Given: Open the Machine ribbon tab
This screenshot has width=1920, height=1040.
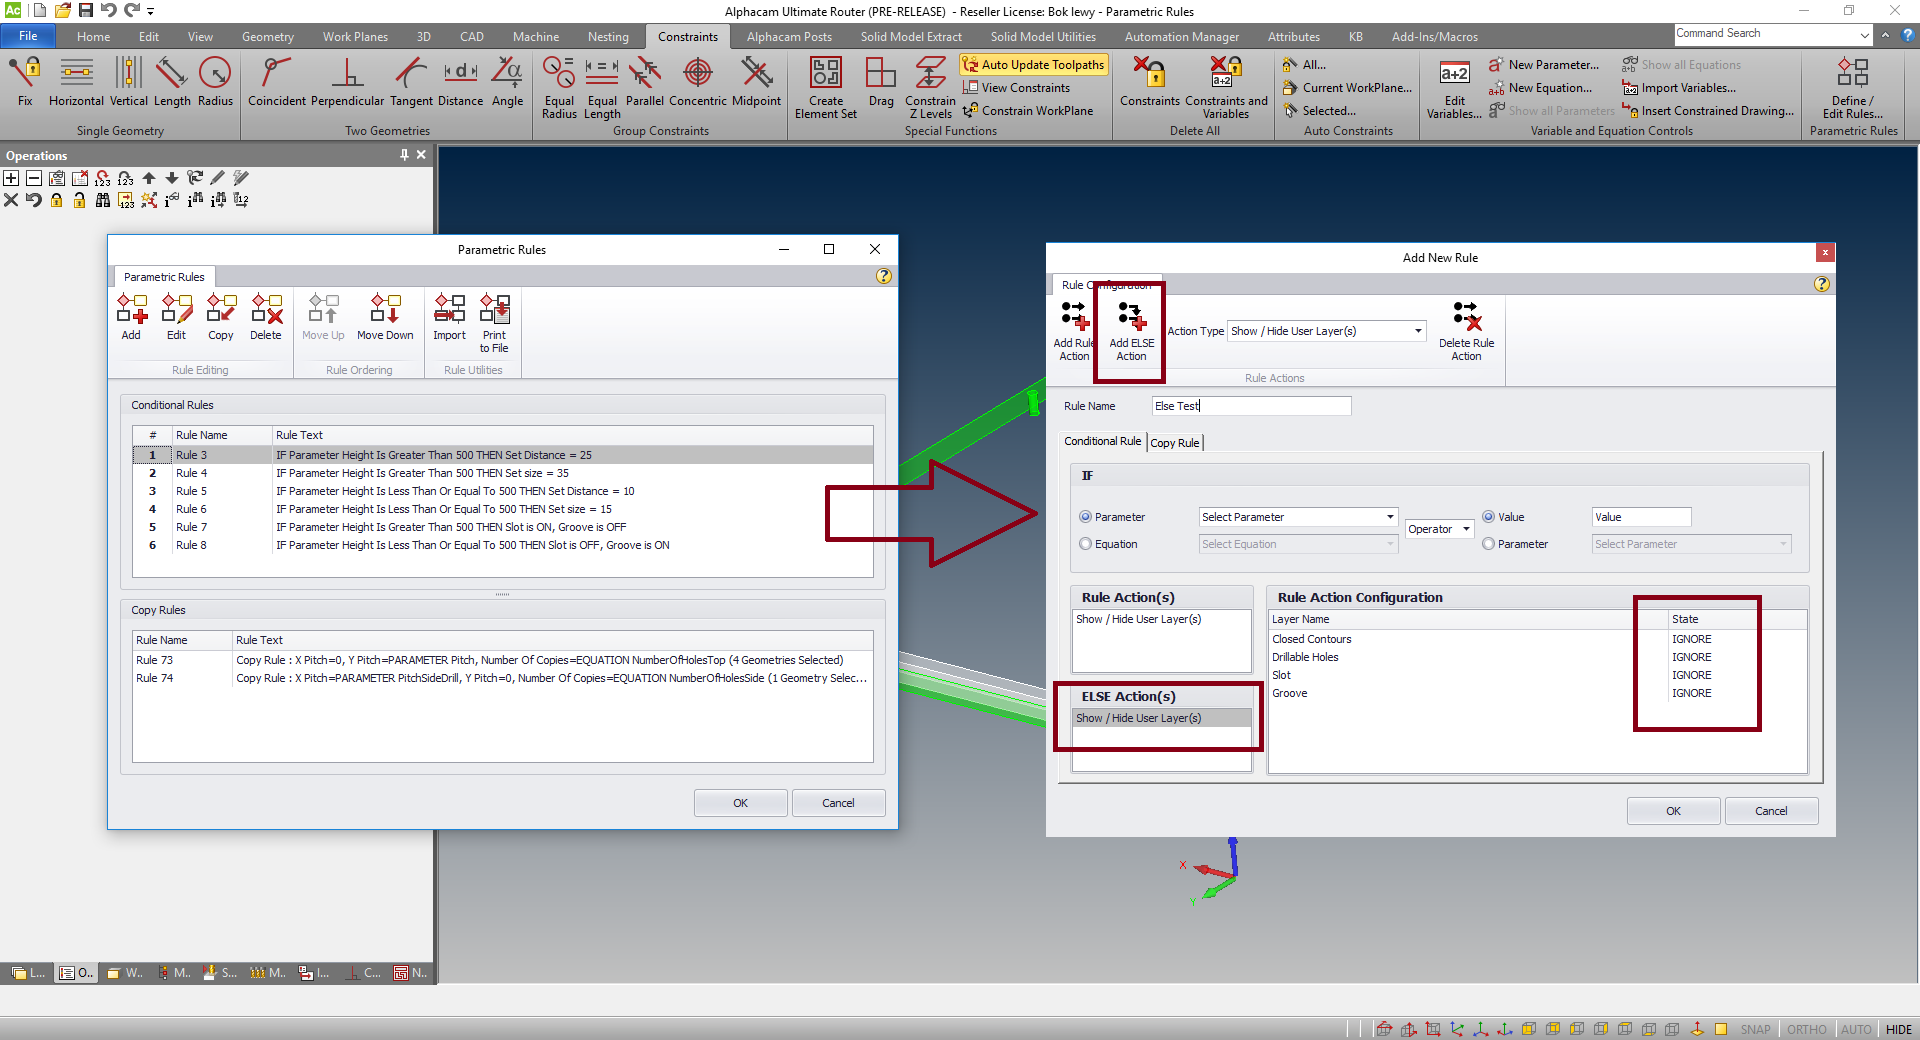Looking at the screenshot, I should click(x=536, y=37).
